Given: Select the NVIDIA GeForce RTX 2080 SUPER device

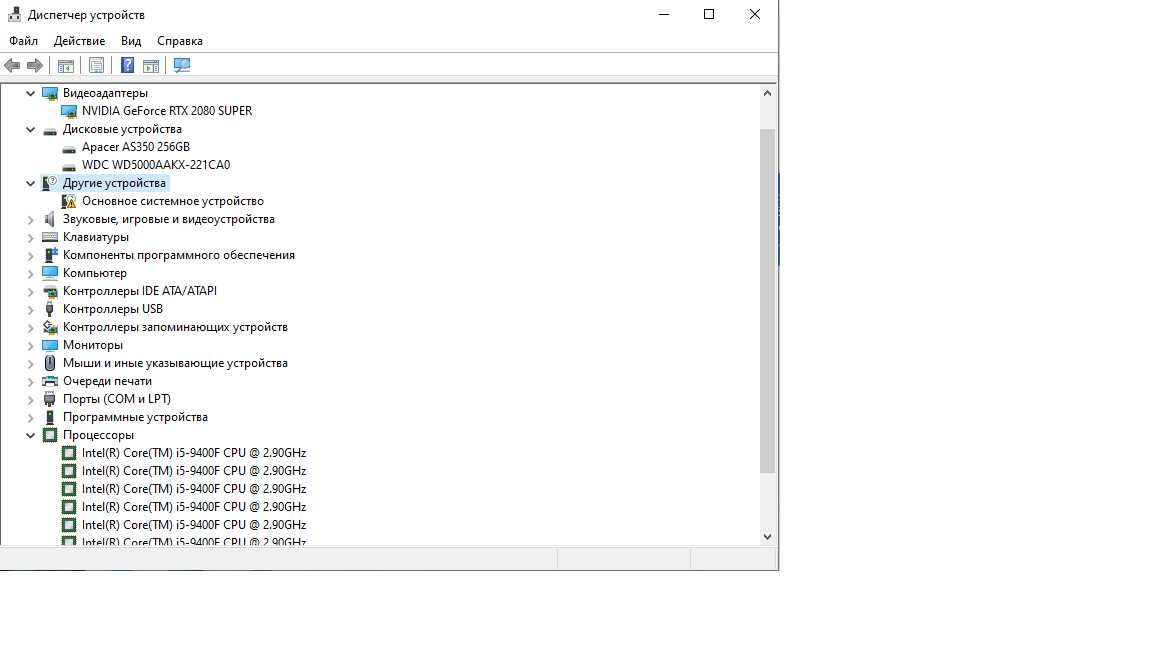Looking at the screenshot, I should coord(167,111).
